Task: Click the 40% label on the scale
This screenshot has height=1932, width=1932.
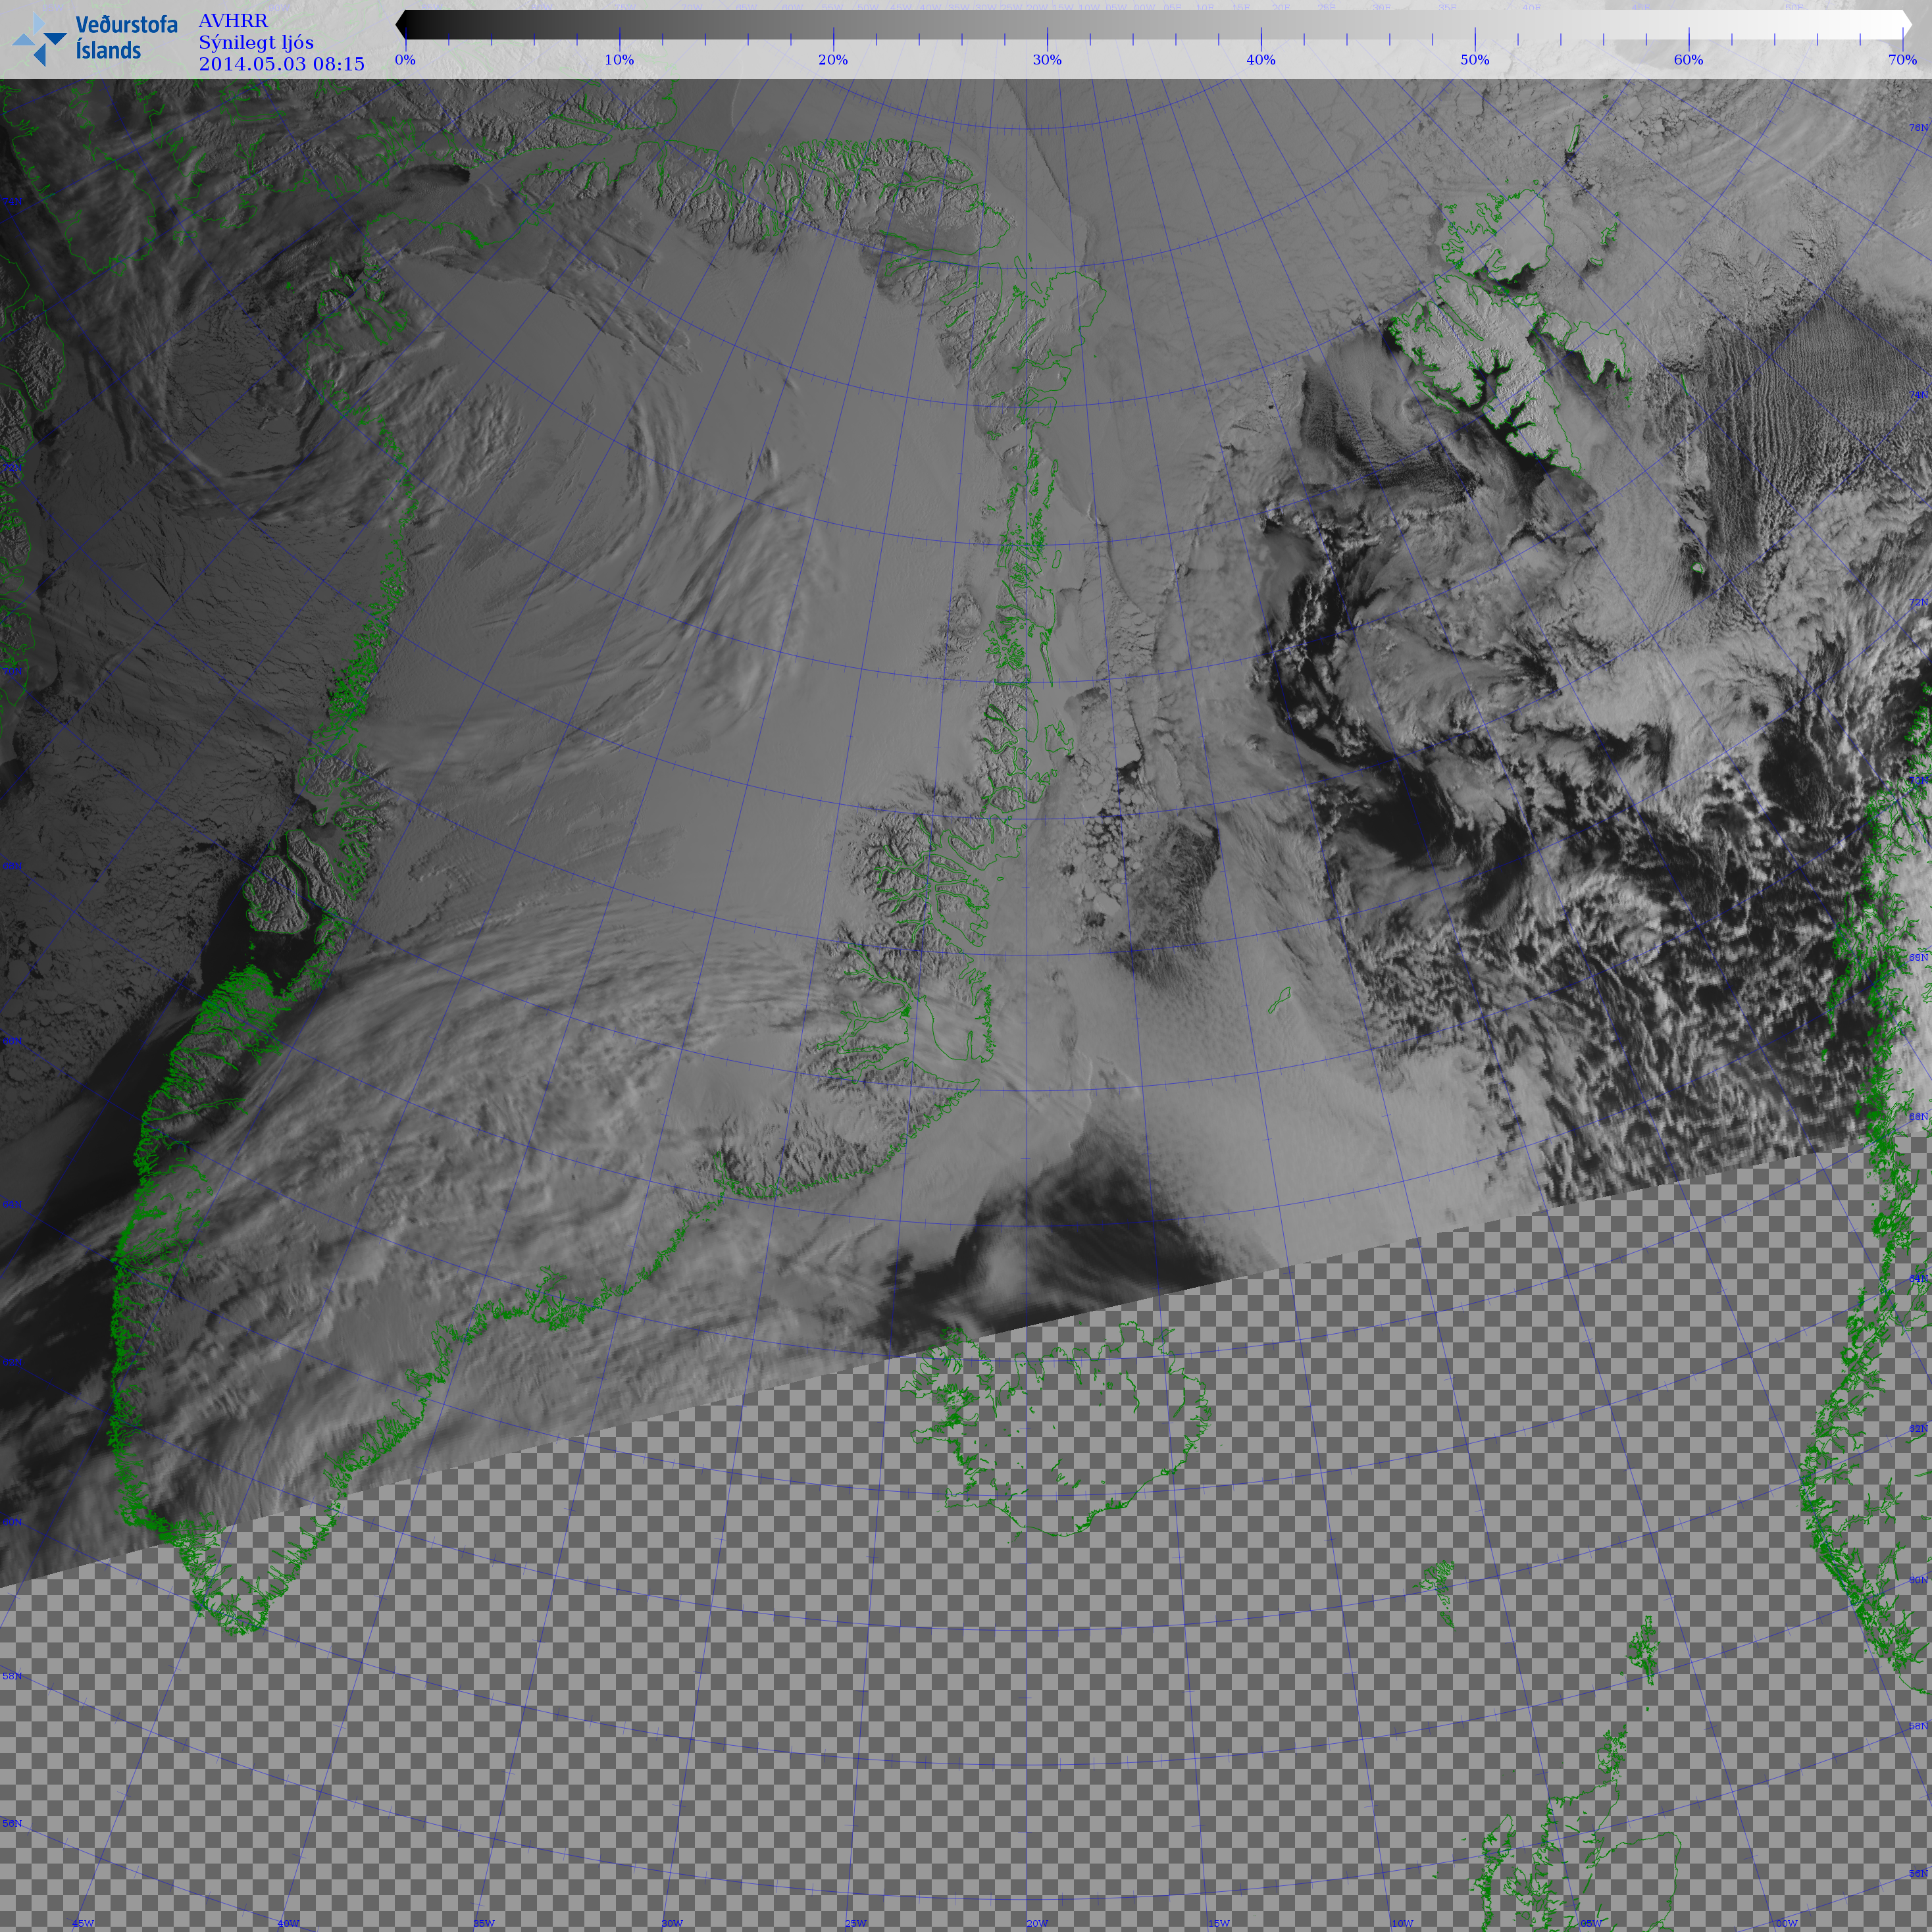Action: 1261,60
